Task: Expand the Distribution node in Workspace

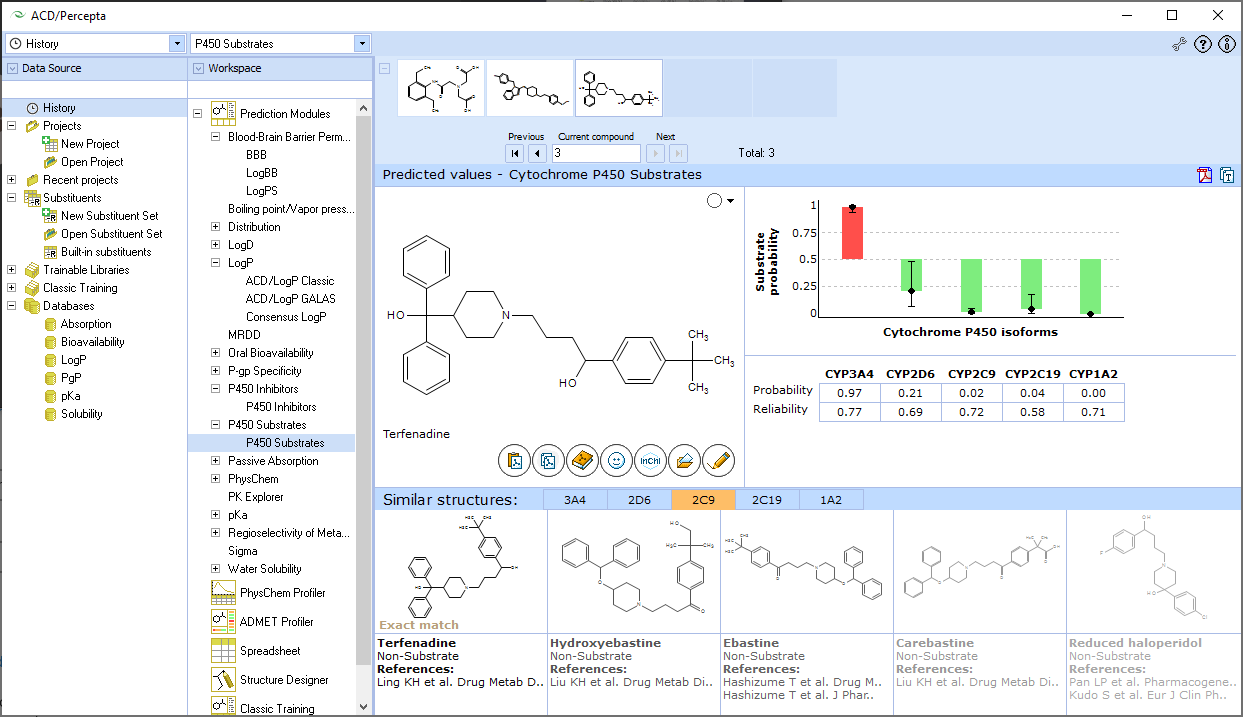Action: pos(215,227)
